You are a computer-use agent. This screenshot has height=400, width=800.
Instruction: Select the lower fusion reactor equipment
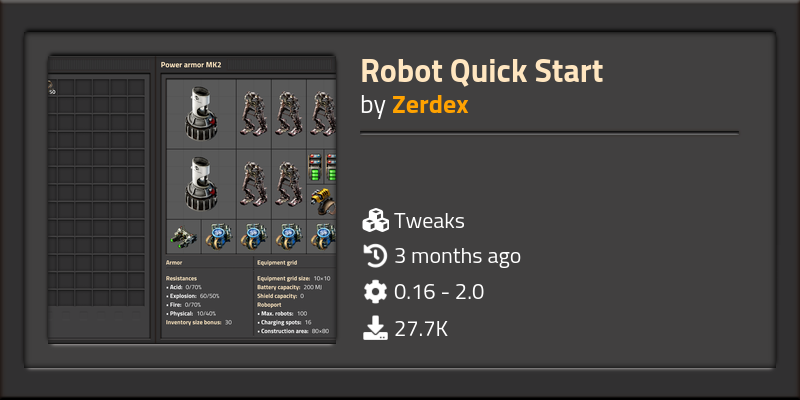tap(201, 185)
